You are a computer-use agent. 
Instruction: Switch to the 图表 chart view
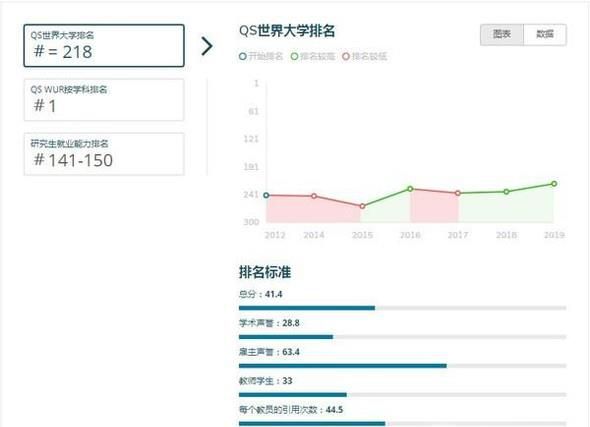click(x=502, y=35)
